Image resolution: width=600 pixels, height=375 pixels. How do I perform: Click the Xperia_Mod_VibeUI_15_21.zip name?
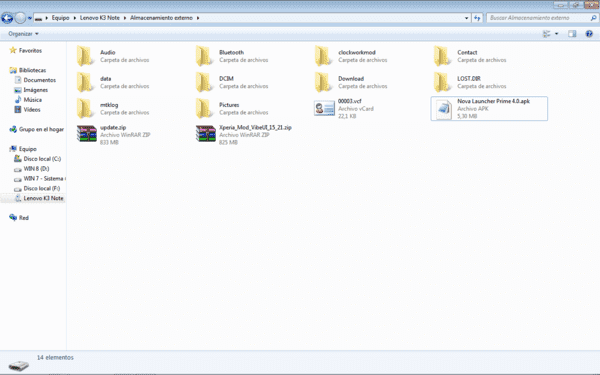(255, 127)
